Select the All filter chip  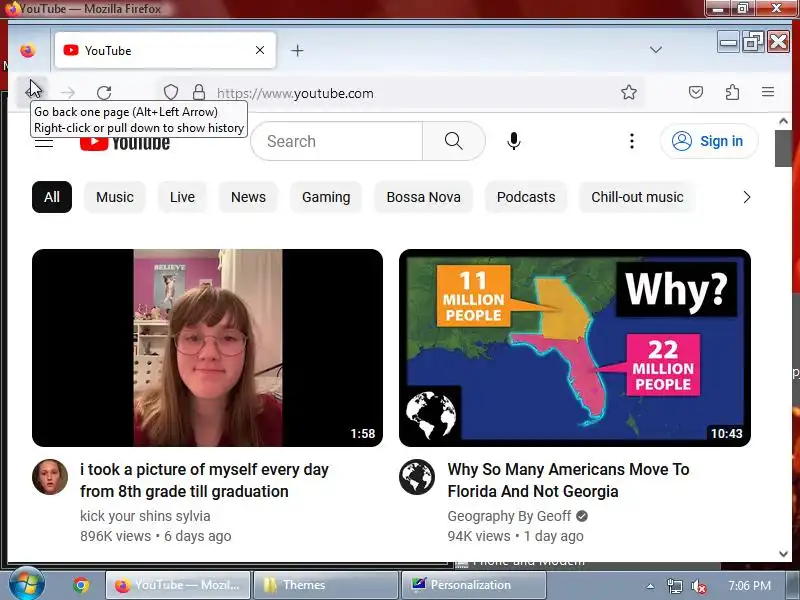(x=52, y=197)
